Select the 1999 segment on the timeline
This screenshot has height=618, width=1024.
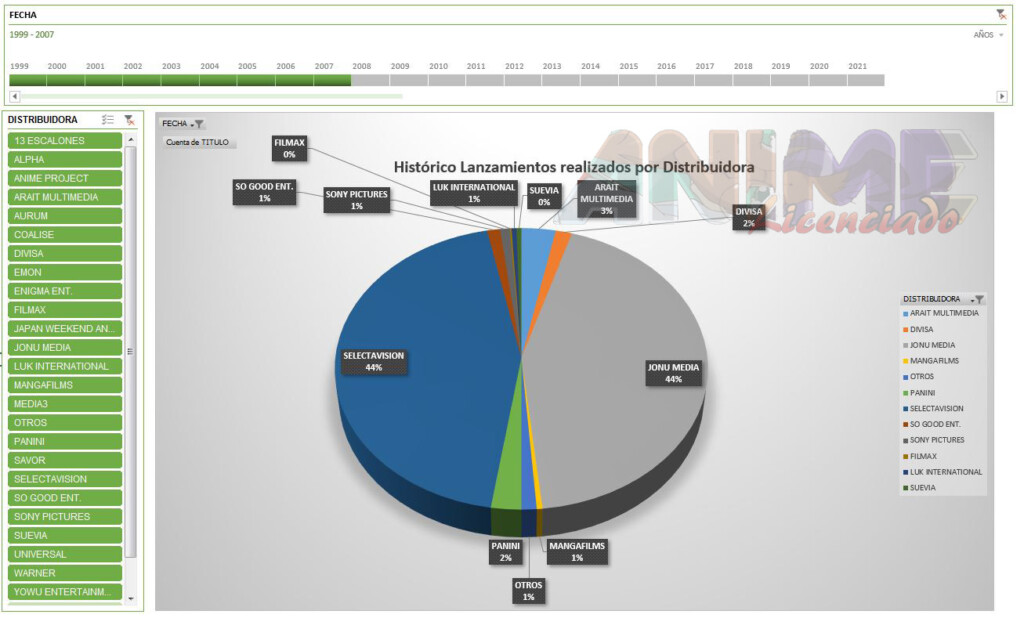click(27, 80)
